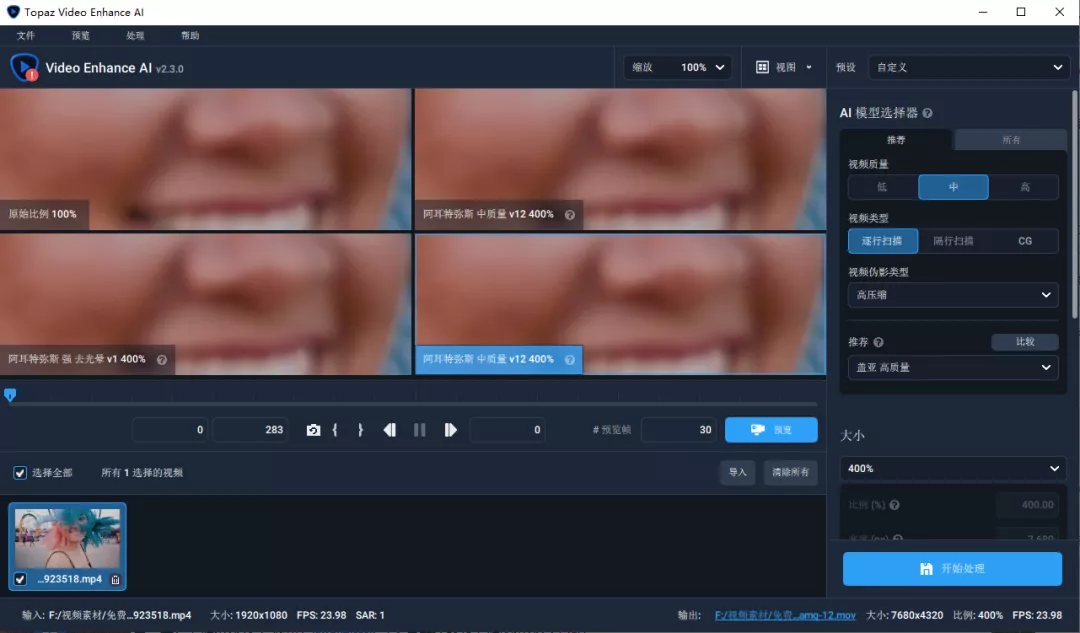Viewport: 1080px width, 633px height.
Task: Click the timeline playhead marker
Action: (10, 395)
